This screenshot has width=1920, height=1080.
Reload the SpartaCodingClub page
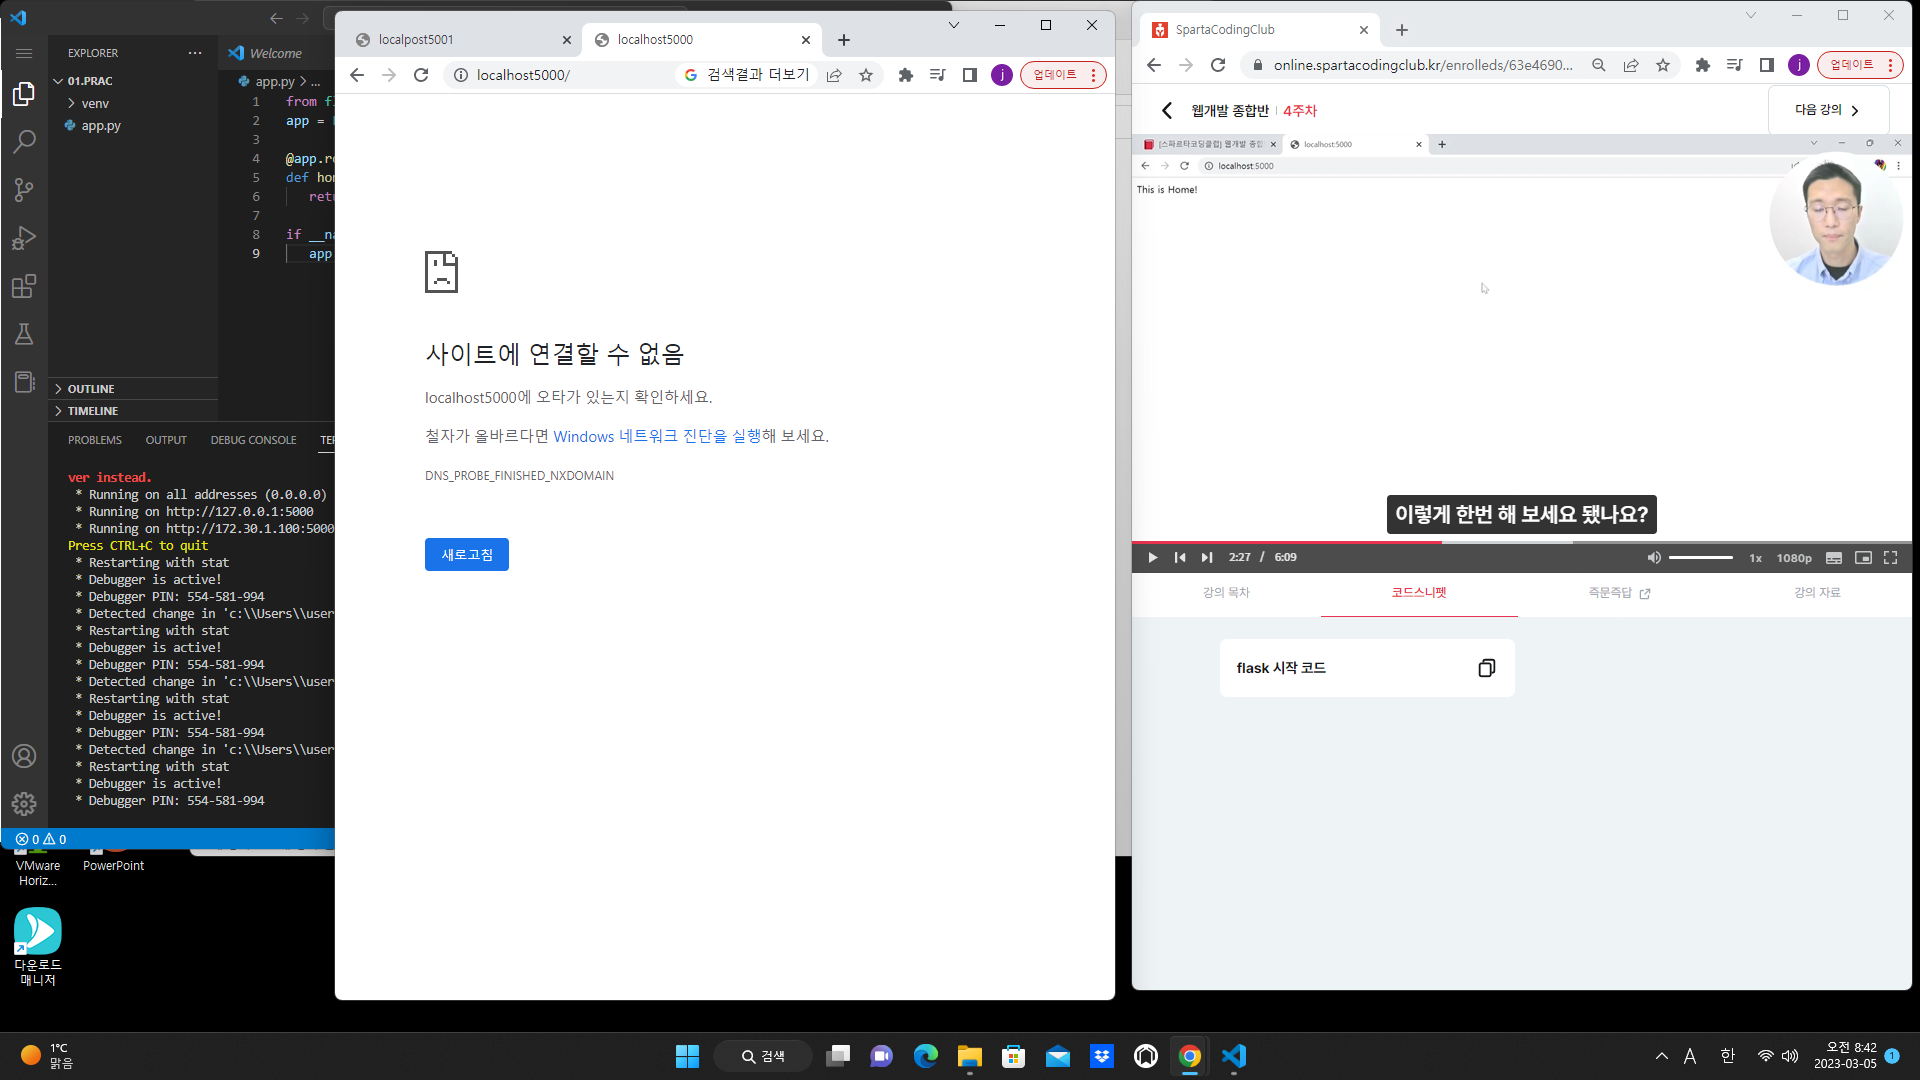click(x=1218, y=65)
